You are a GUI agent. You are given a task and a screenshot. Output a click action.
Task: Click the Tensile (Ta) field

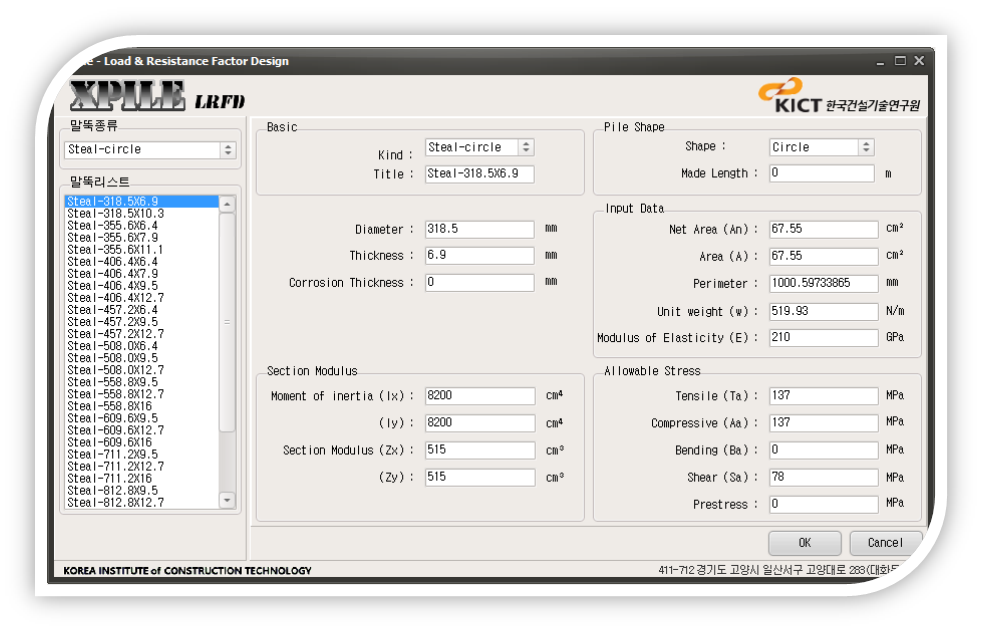[x=824, y=396]
